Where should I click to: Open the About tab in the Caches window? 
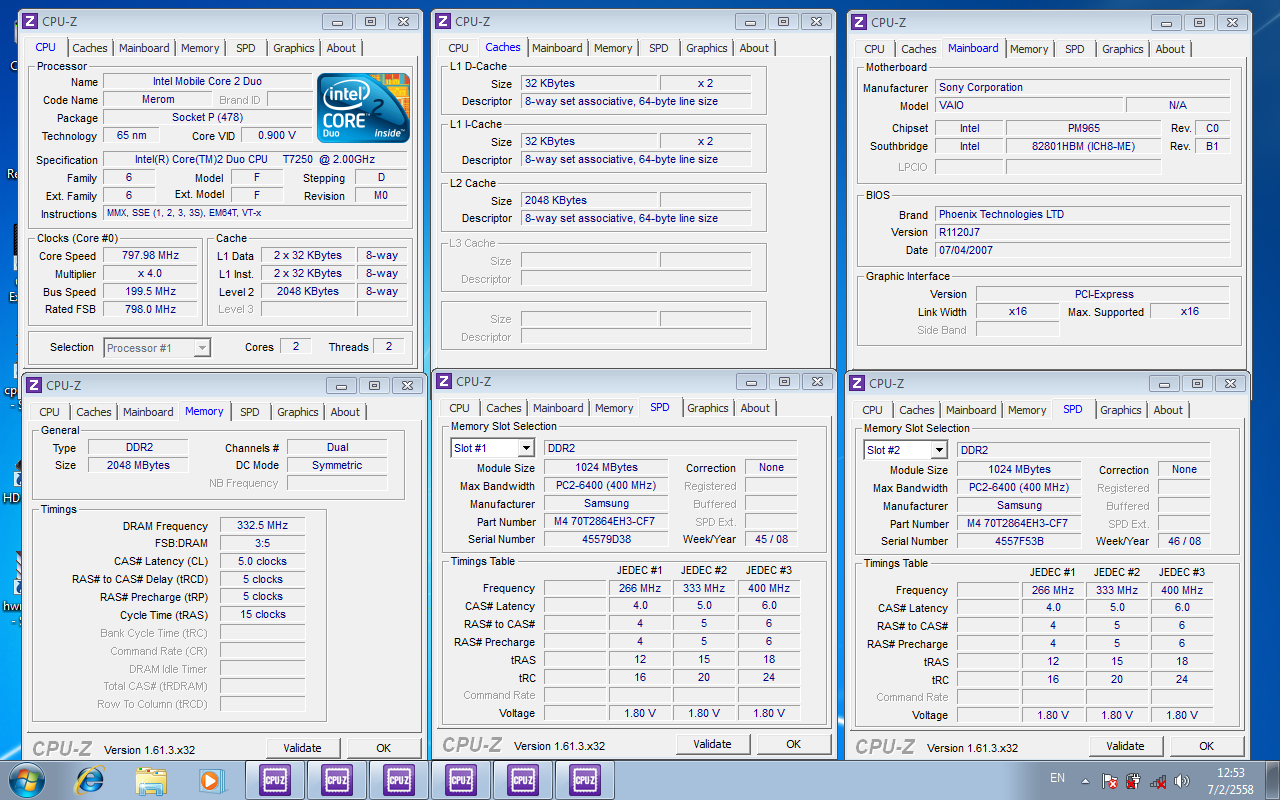tap(754, 48)
